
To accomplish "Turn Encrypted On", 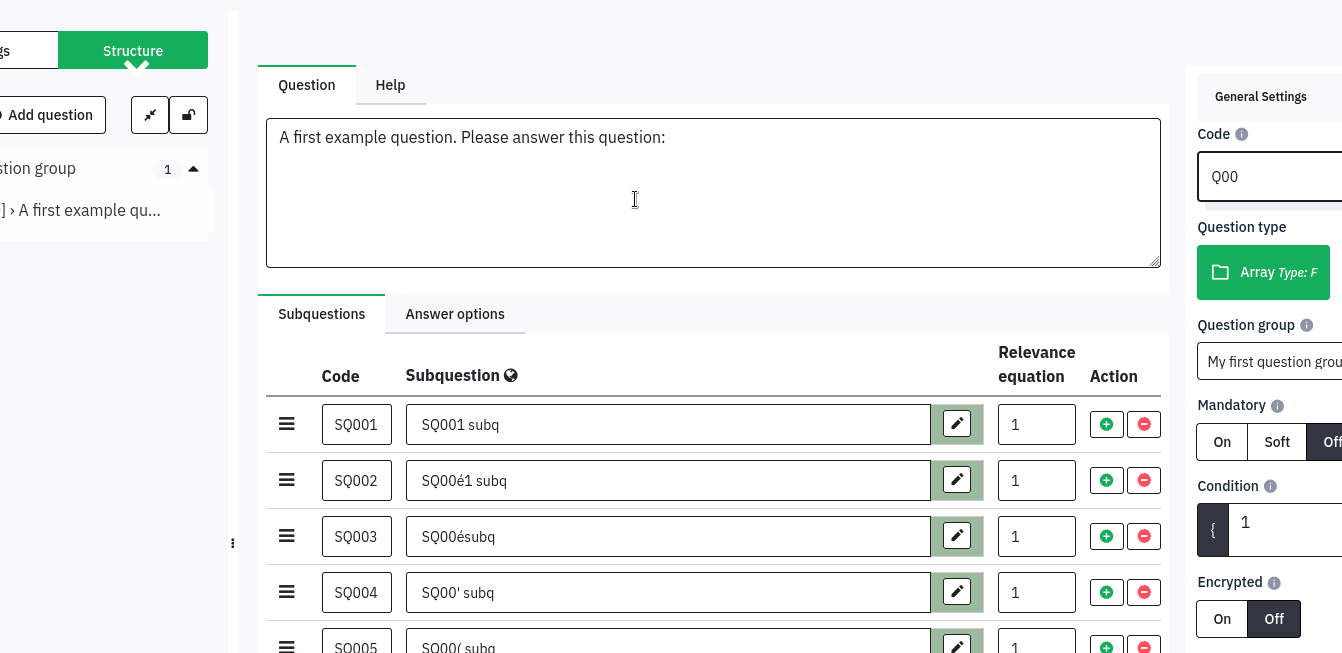I will click(1222, 619).
